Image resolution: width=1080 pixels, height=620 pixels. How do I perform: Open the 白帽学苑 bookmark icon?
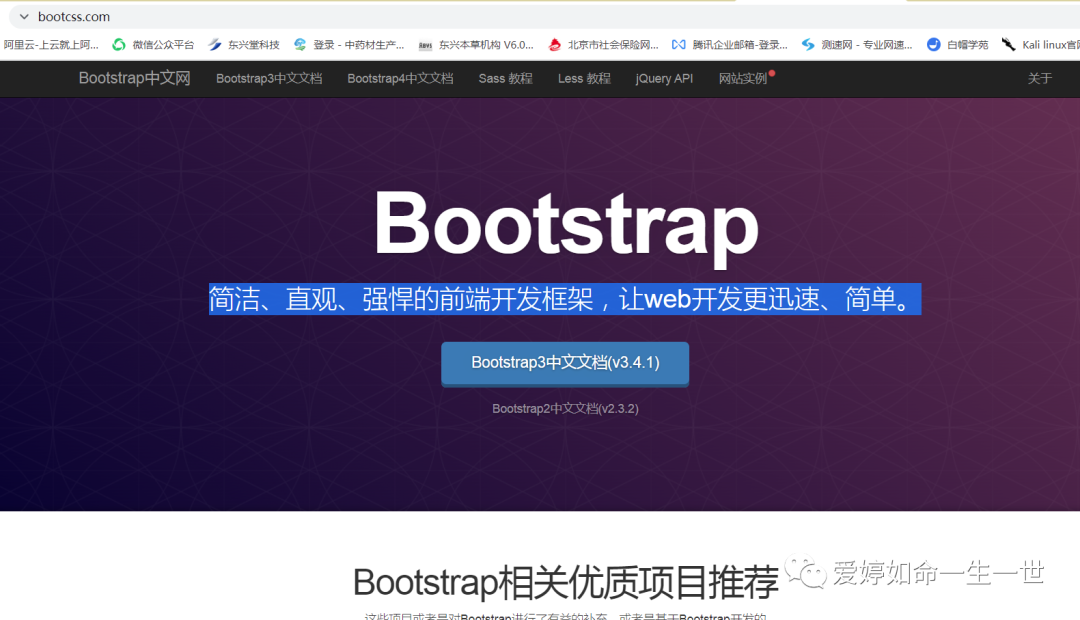933,45
